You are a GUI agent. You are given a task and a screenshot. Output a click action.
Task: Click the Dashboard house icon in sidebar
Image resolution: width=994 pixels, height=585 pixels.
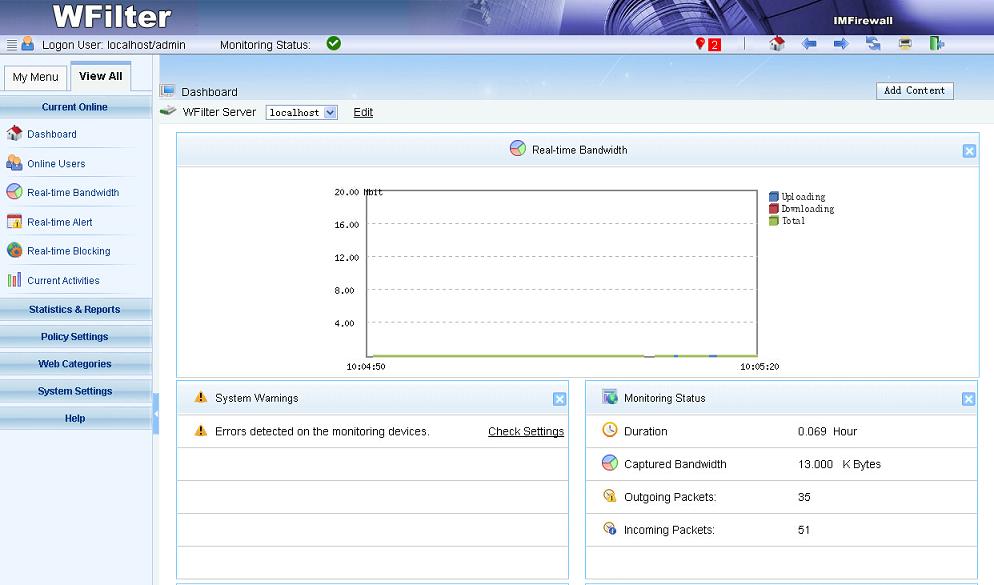[14, 133]
